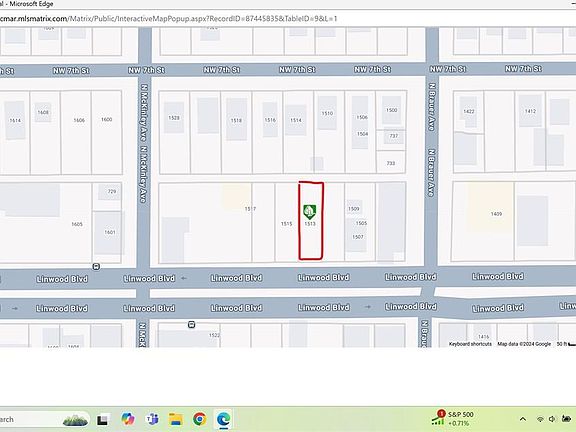The width and height of the screenshot is (576, 432).
Task: Launch Google Chrome from the taskbar
Action: [199, 419]
